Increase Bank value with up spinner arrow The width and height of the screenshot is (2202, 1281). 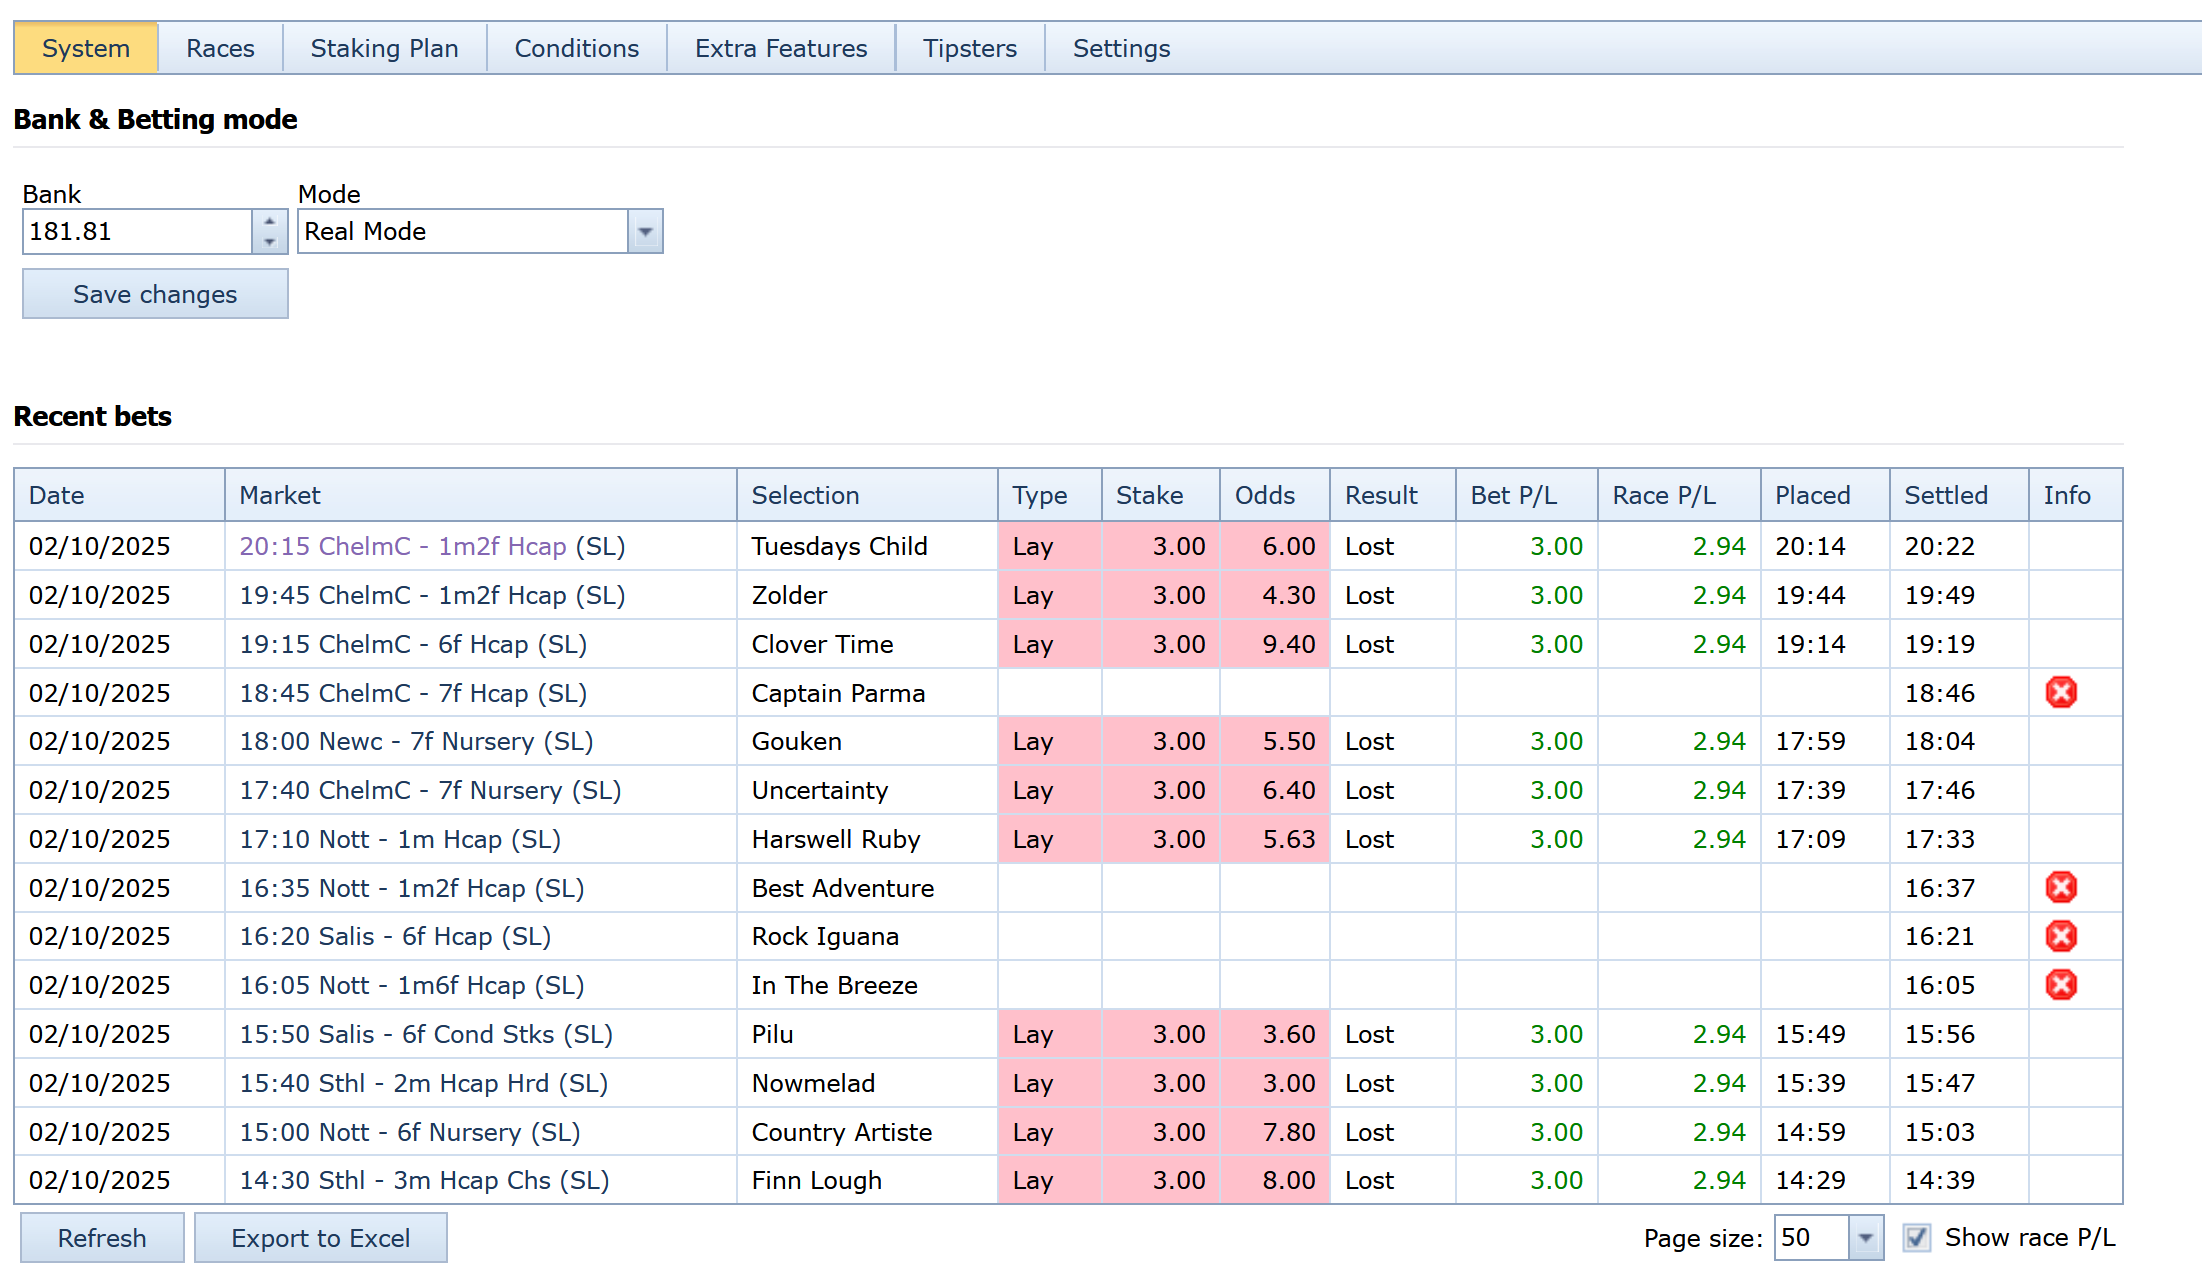[269, 221]
